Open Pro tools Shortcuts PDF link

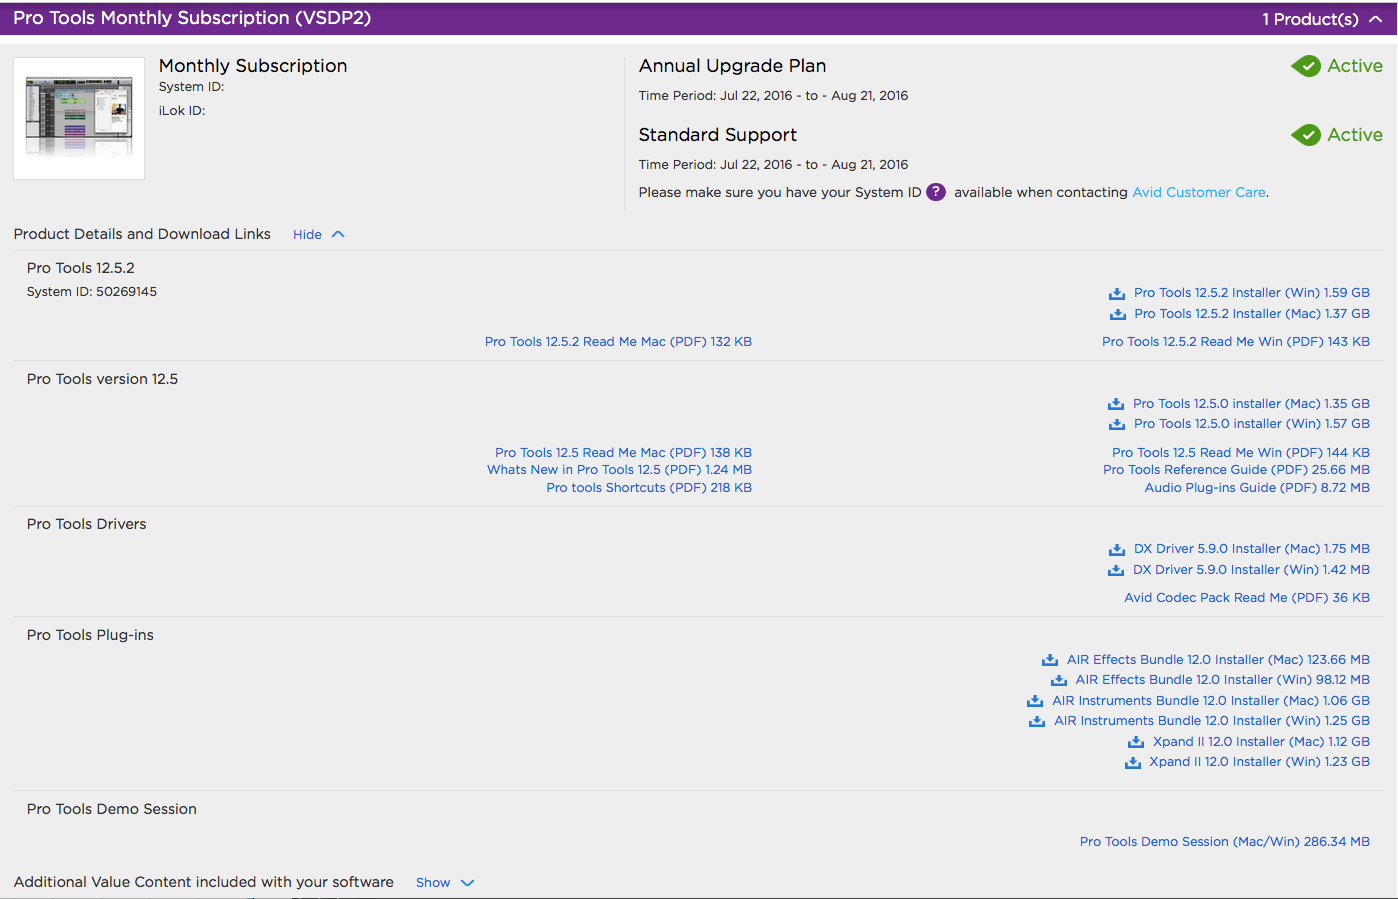(x=648, y=488)
